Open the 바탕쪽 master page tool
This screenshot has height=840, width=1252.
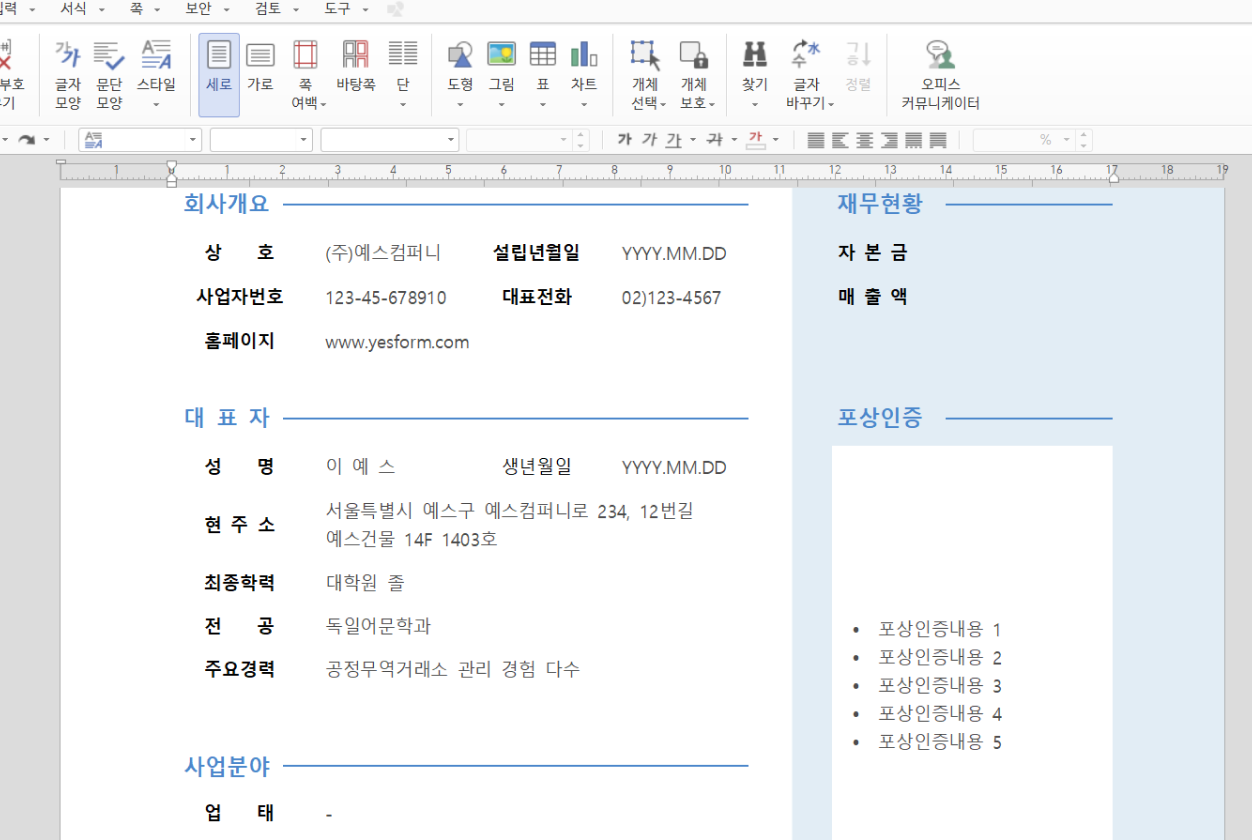click(x=355, y=66)
